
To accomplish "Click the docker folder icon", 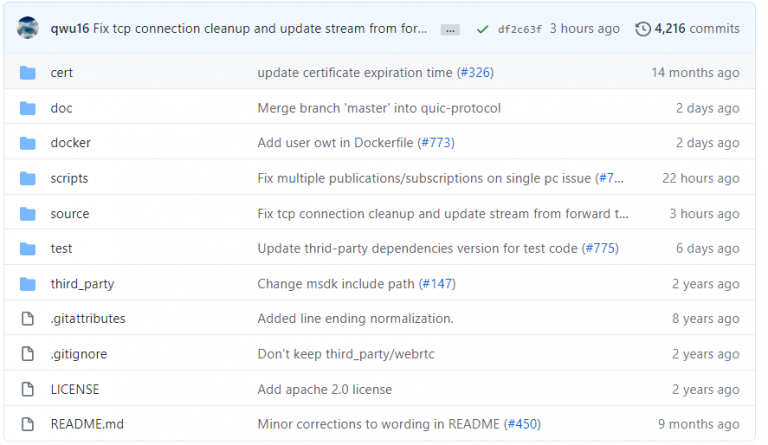I will [28, 143].
